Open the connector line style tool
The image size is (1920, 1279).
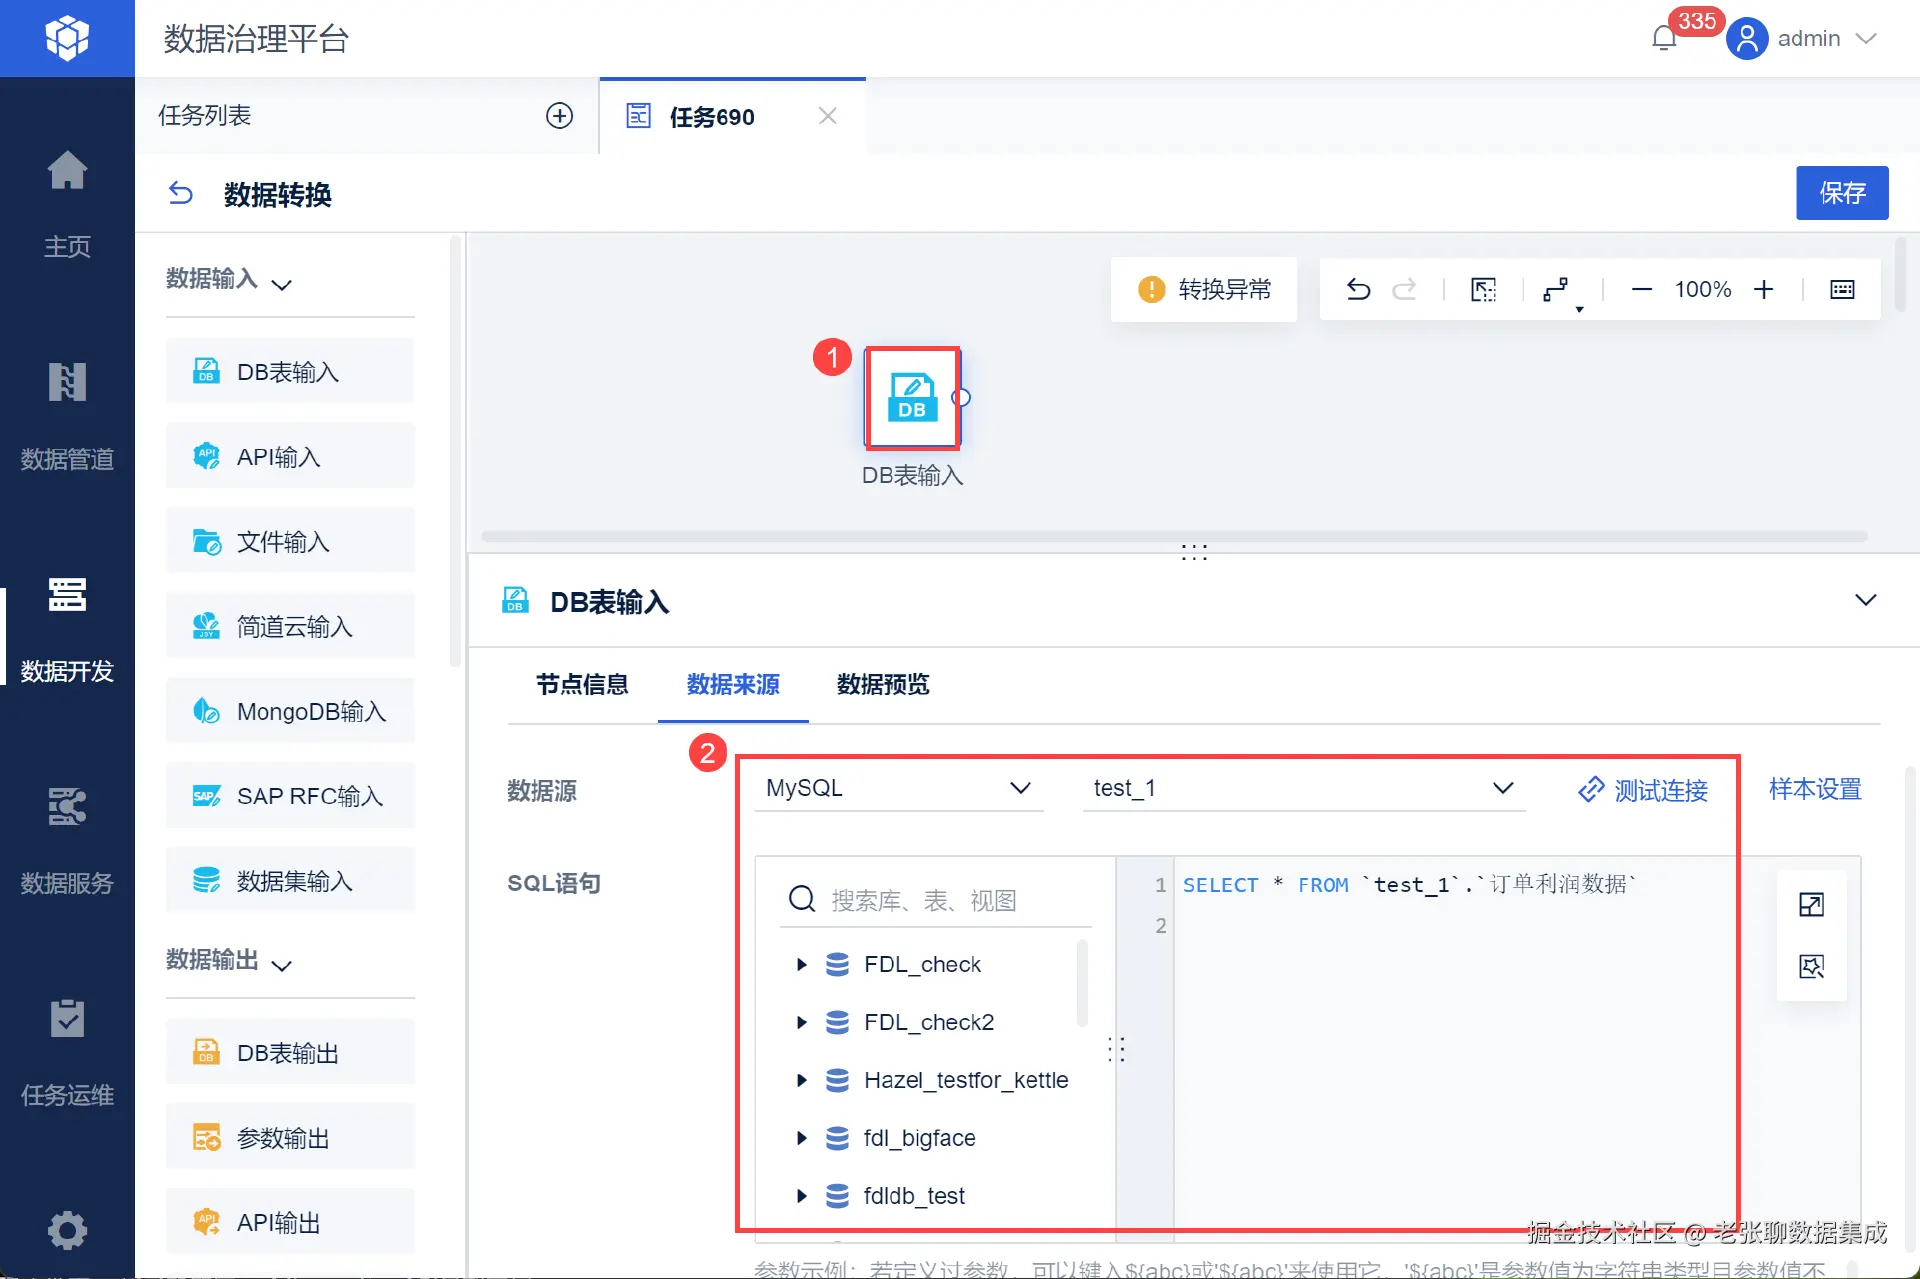point(1556,290)
